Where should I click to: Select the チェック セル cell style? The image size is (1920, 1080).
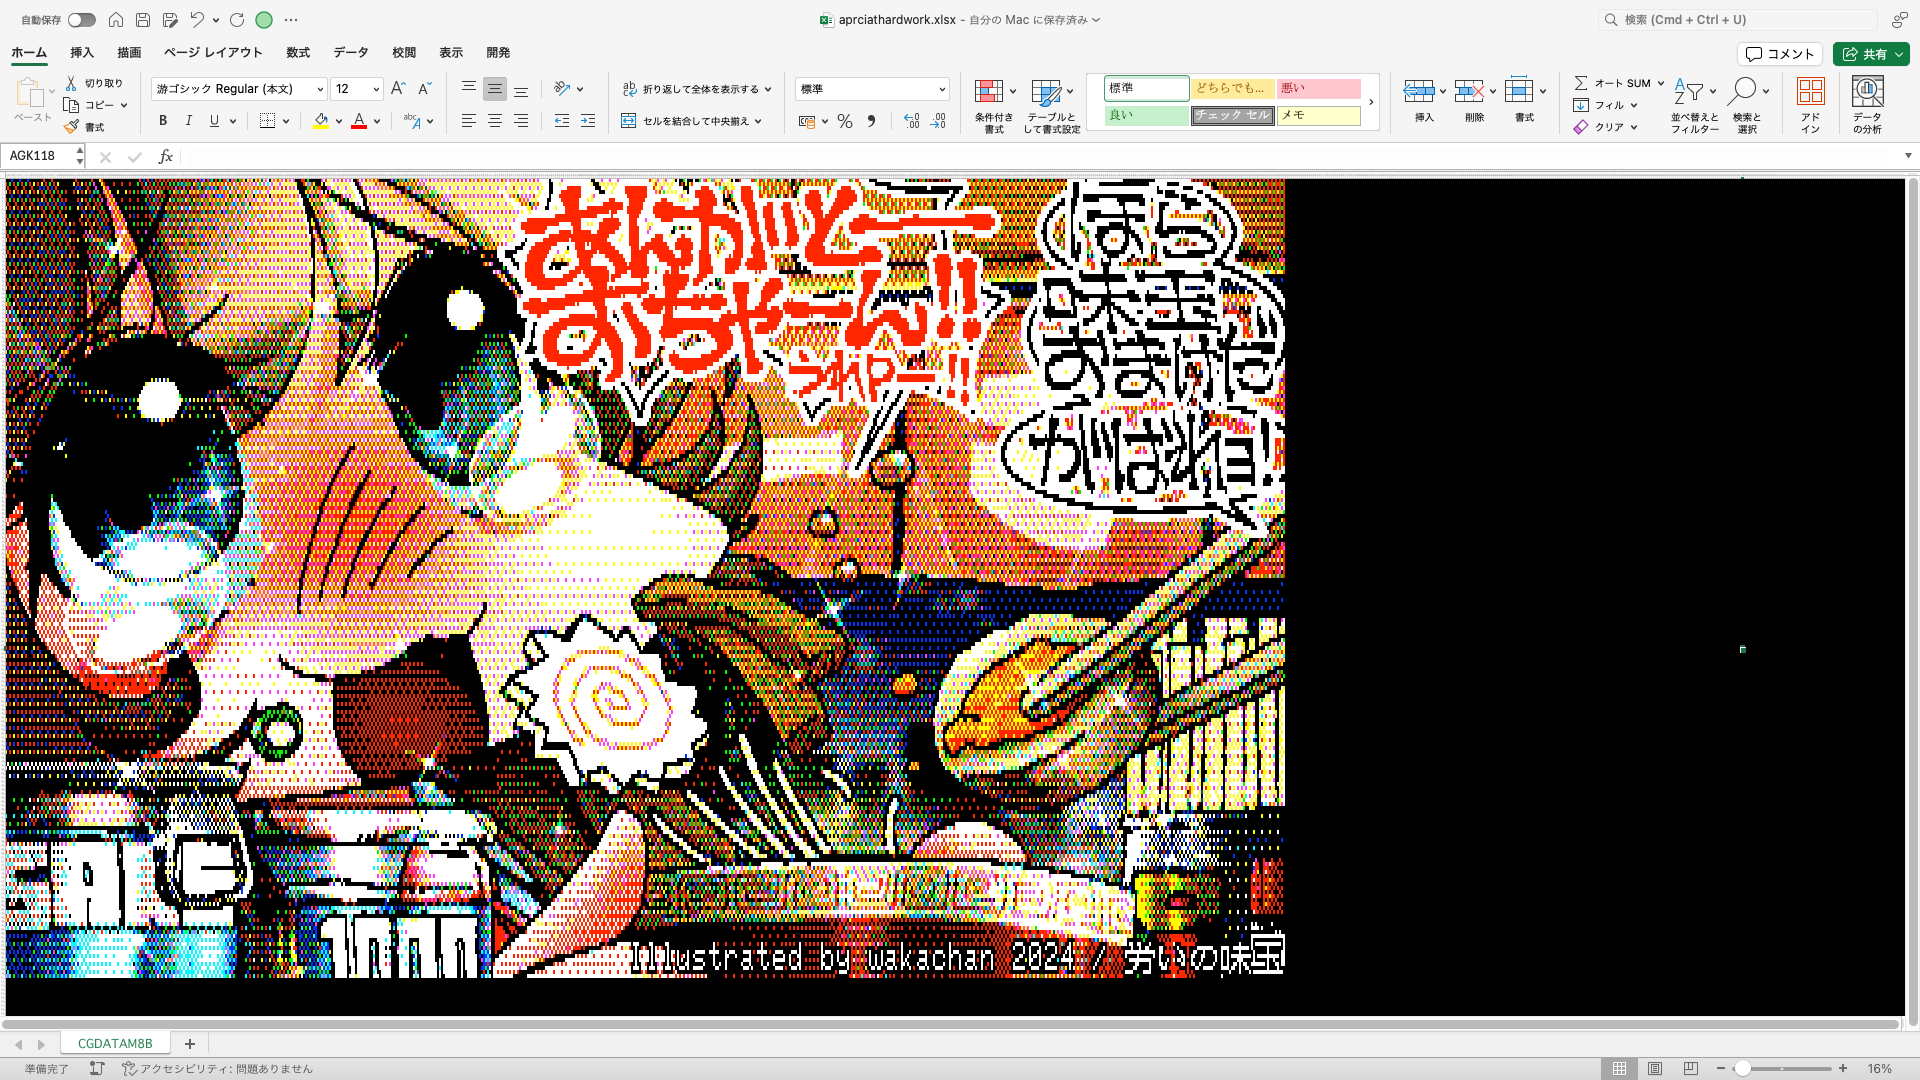pos(1232,116)
